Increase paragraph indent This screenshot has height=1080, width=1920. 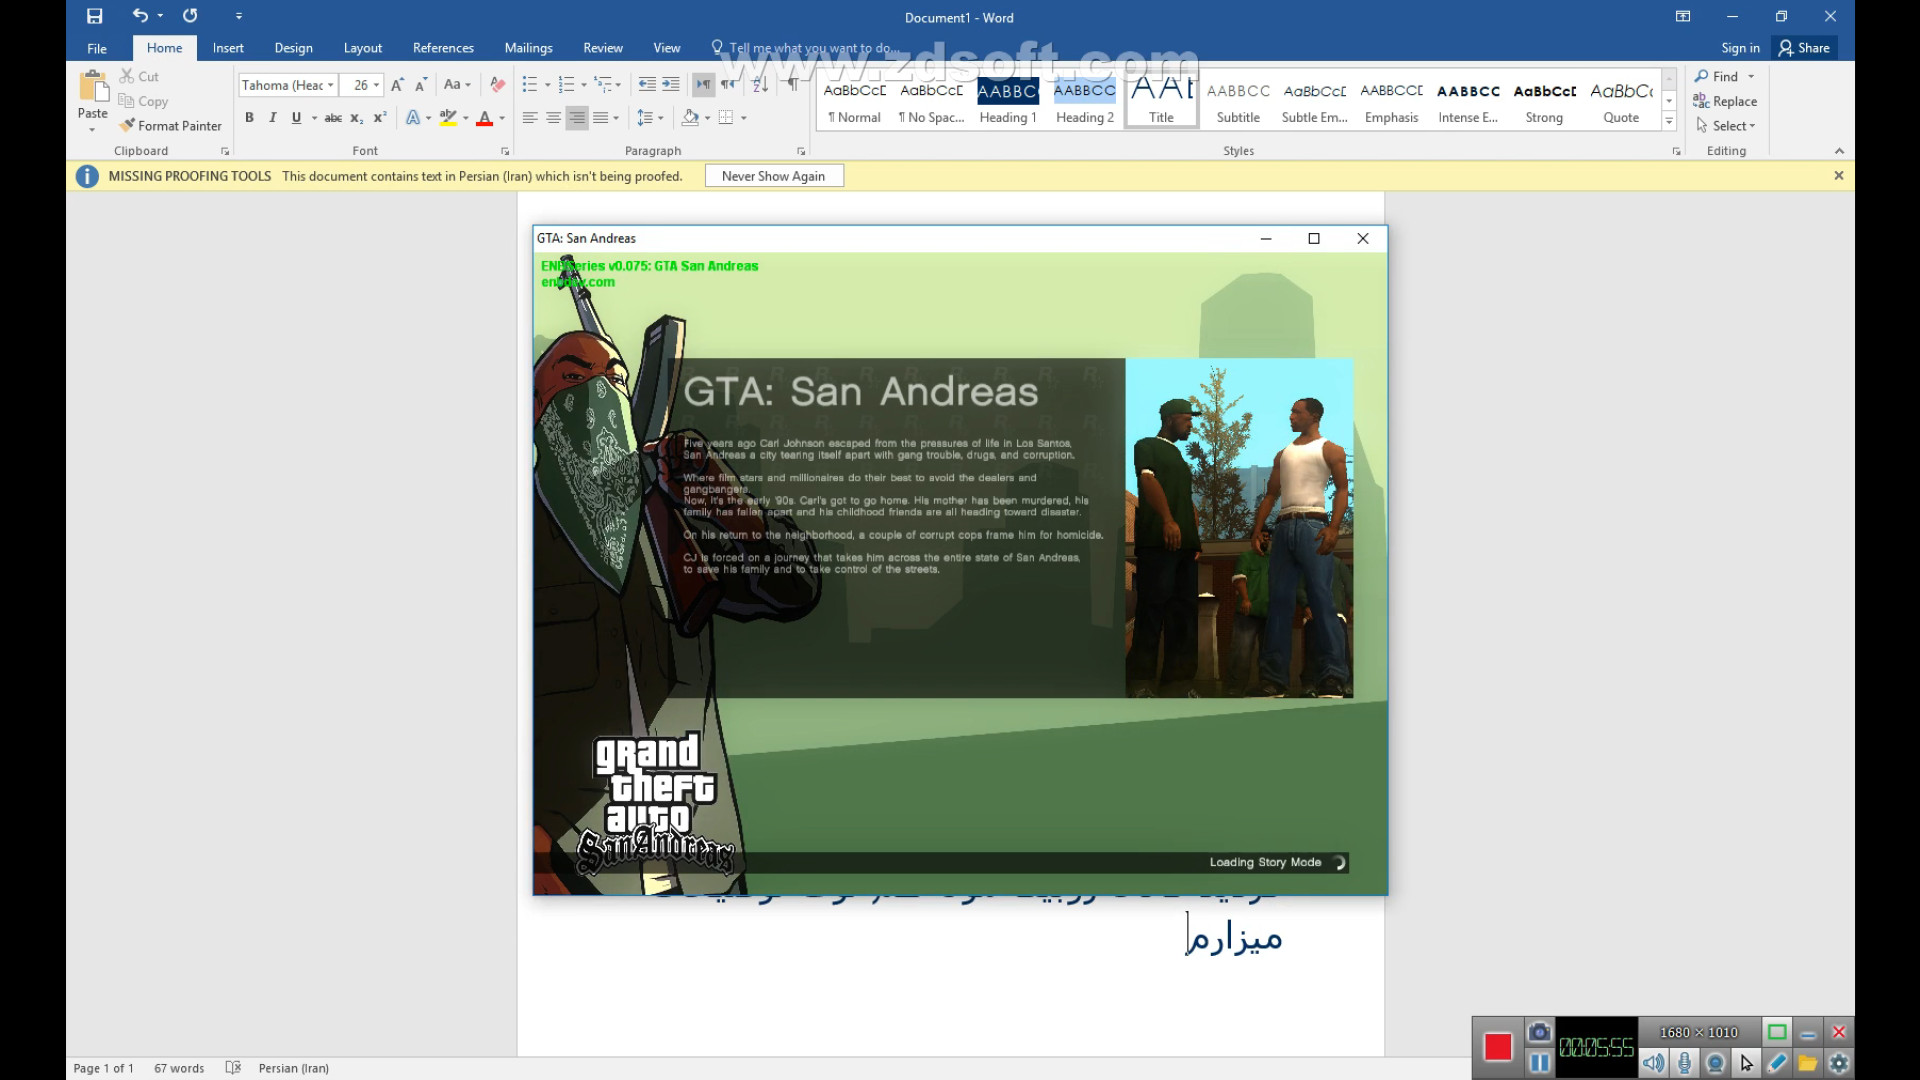[670, 85]
